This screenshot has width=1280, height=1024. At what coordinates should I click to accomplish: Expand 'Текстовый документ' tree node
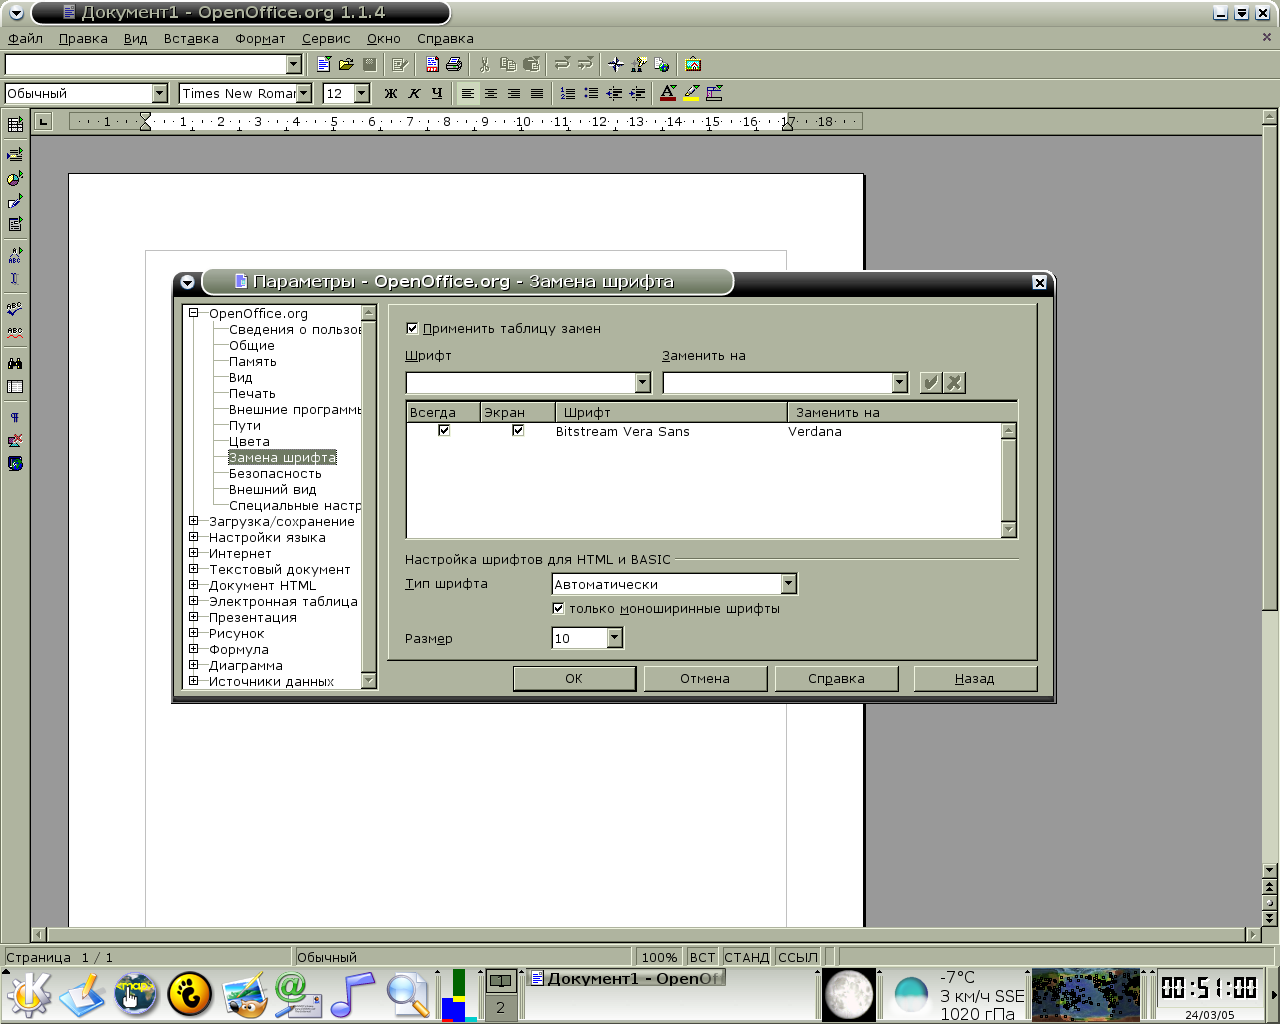194,569
